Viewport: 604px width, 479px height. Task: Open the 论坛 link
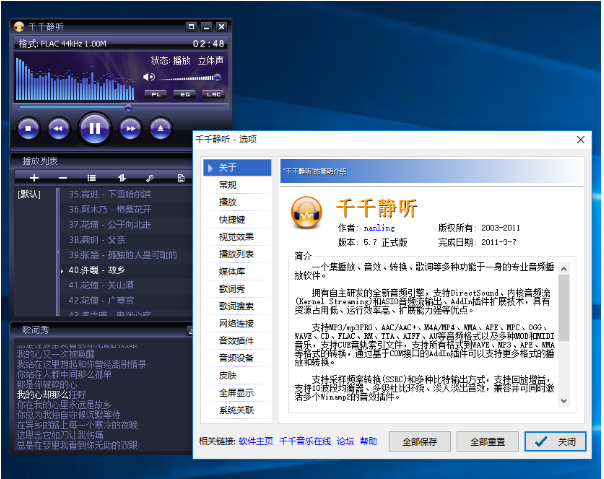345,441
